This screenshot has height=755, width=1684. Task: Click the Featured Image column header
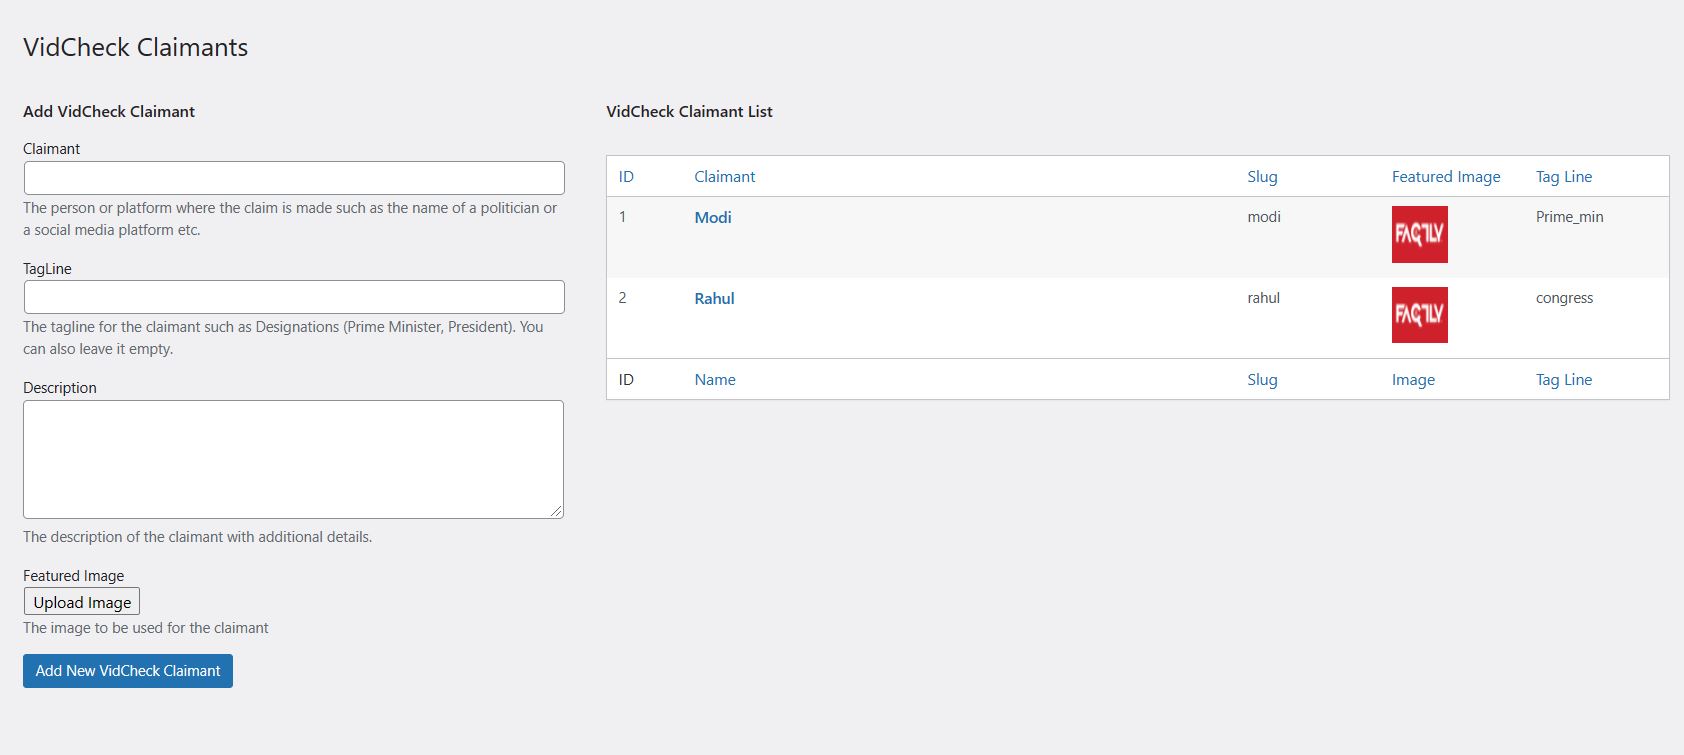pos(1446,176)
